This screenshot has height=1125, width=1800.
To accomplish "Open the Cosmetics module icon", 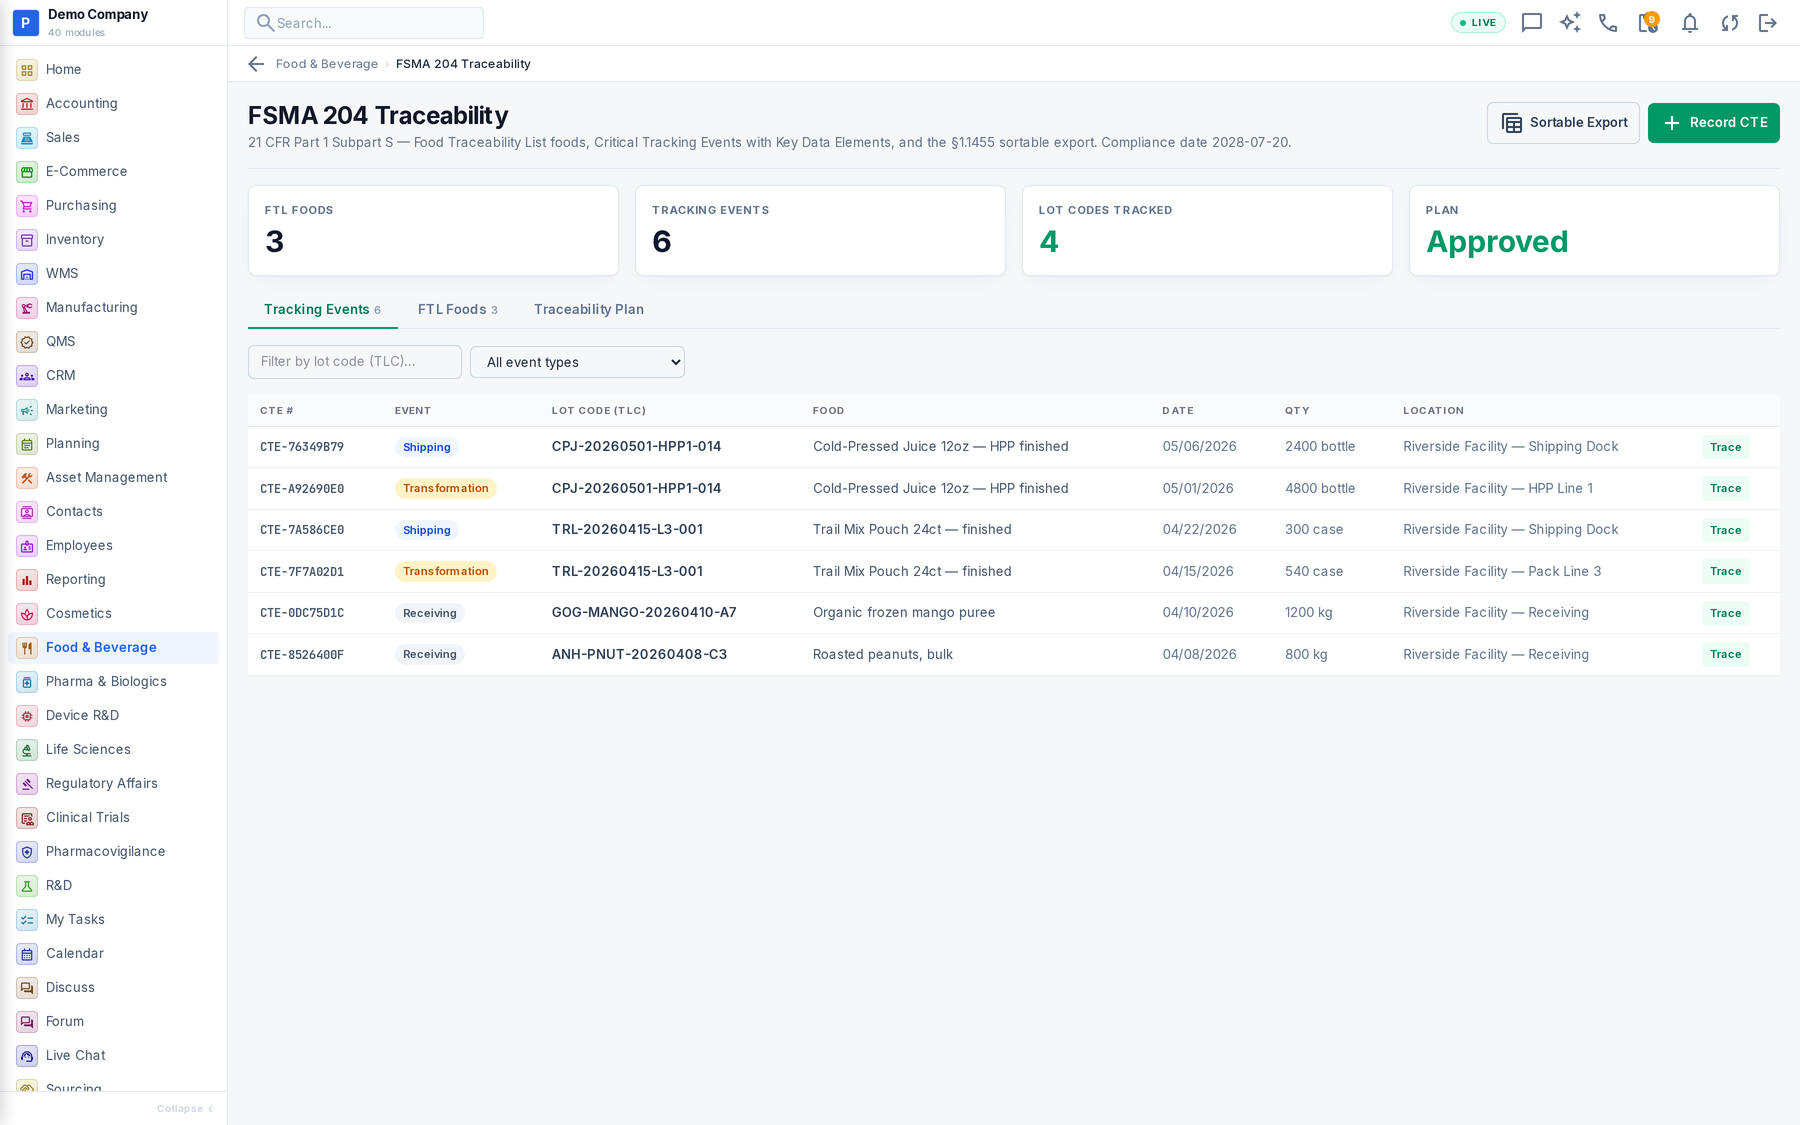I will tap(27, 614).
